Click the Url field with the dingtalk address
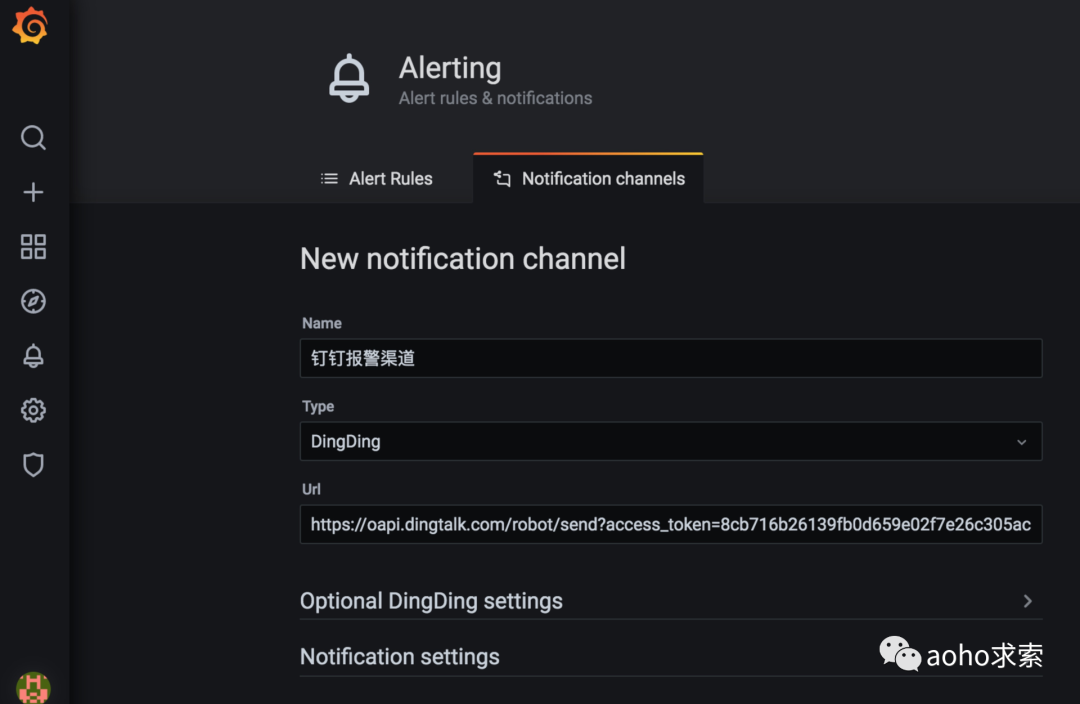Screen dimensions: 1080x704 [x=670, y=524]
